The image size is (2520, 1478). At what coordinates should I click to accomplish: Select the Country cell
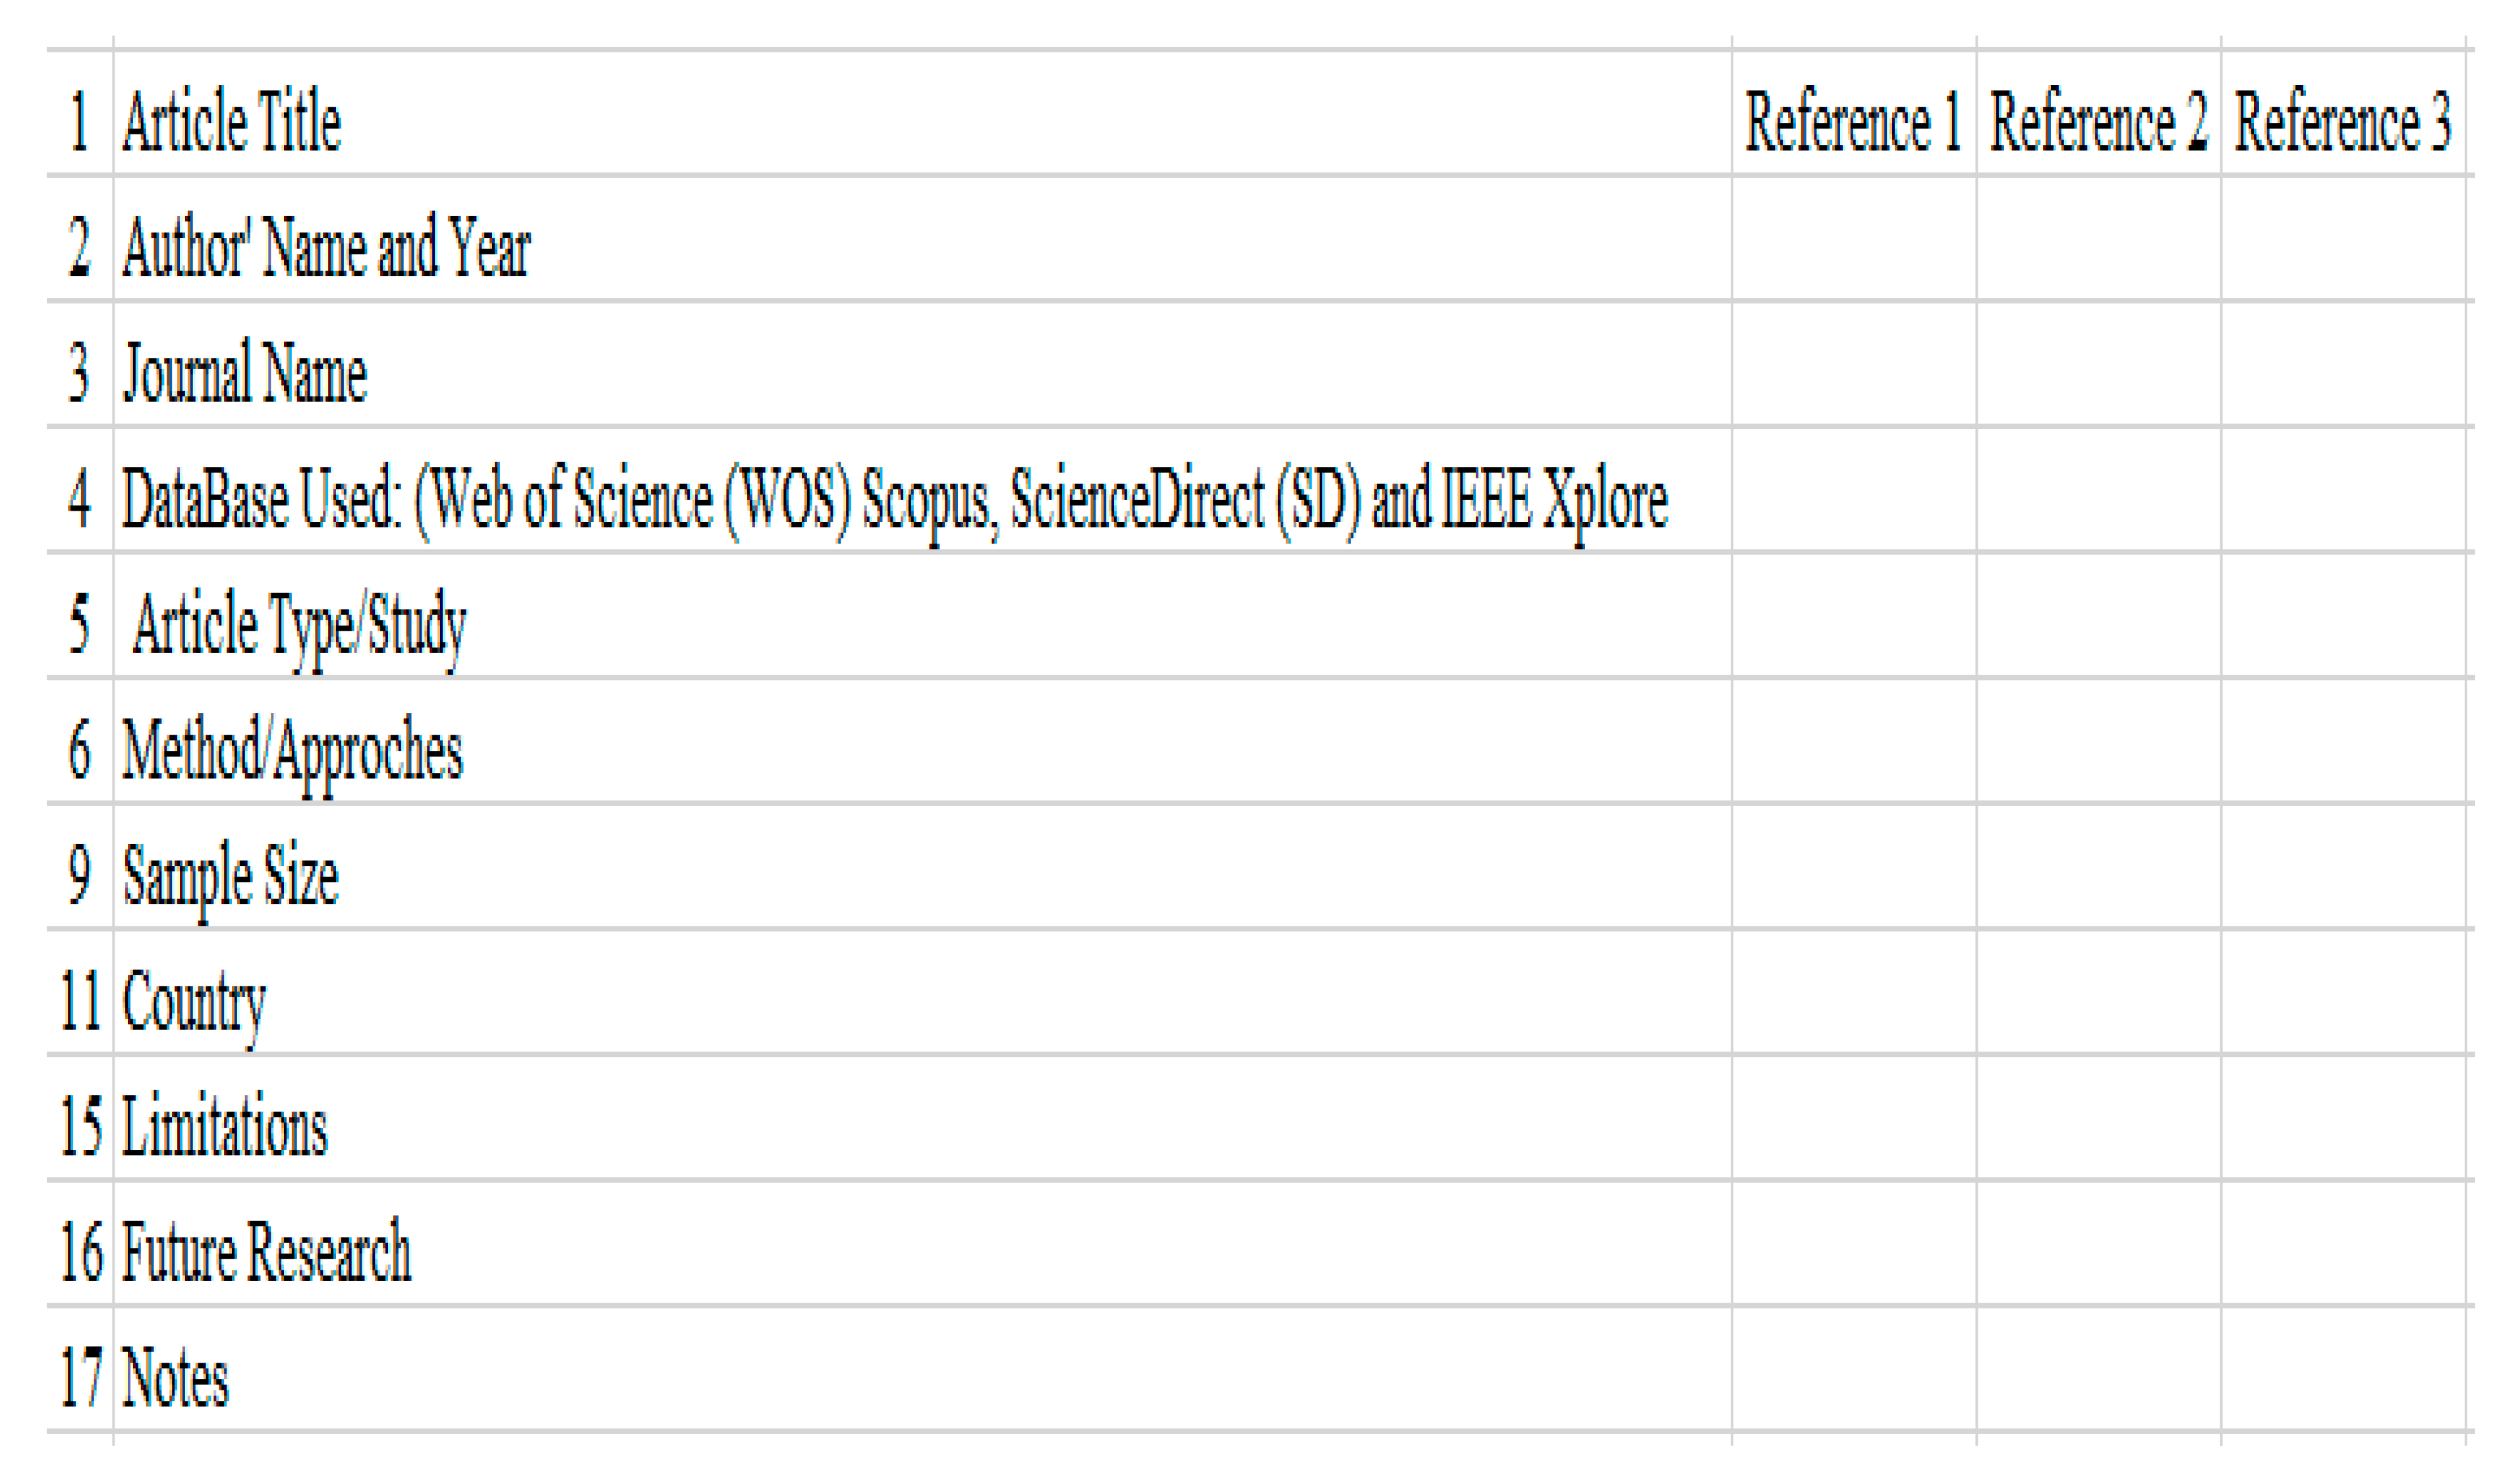194,1001
